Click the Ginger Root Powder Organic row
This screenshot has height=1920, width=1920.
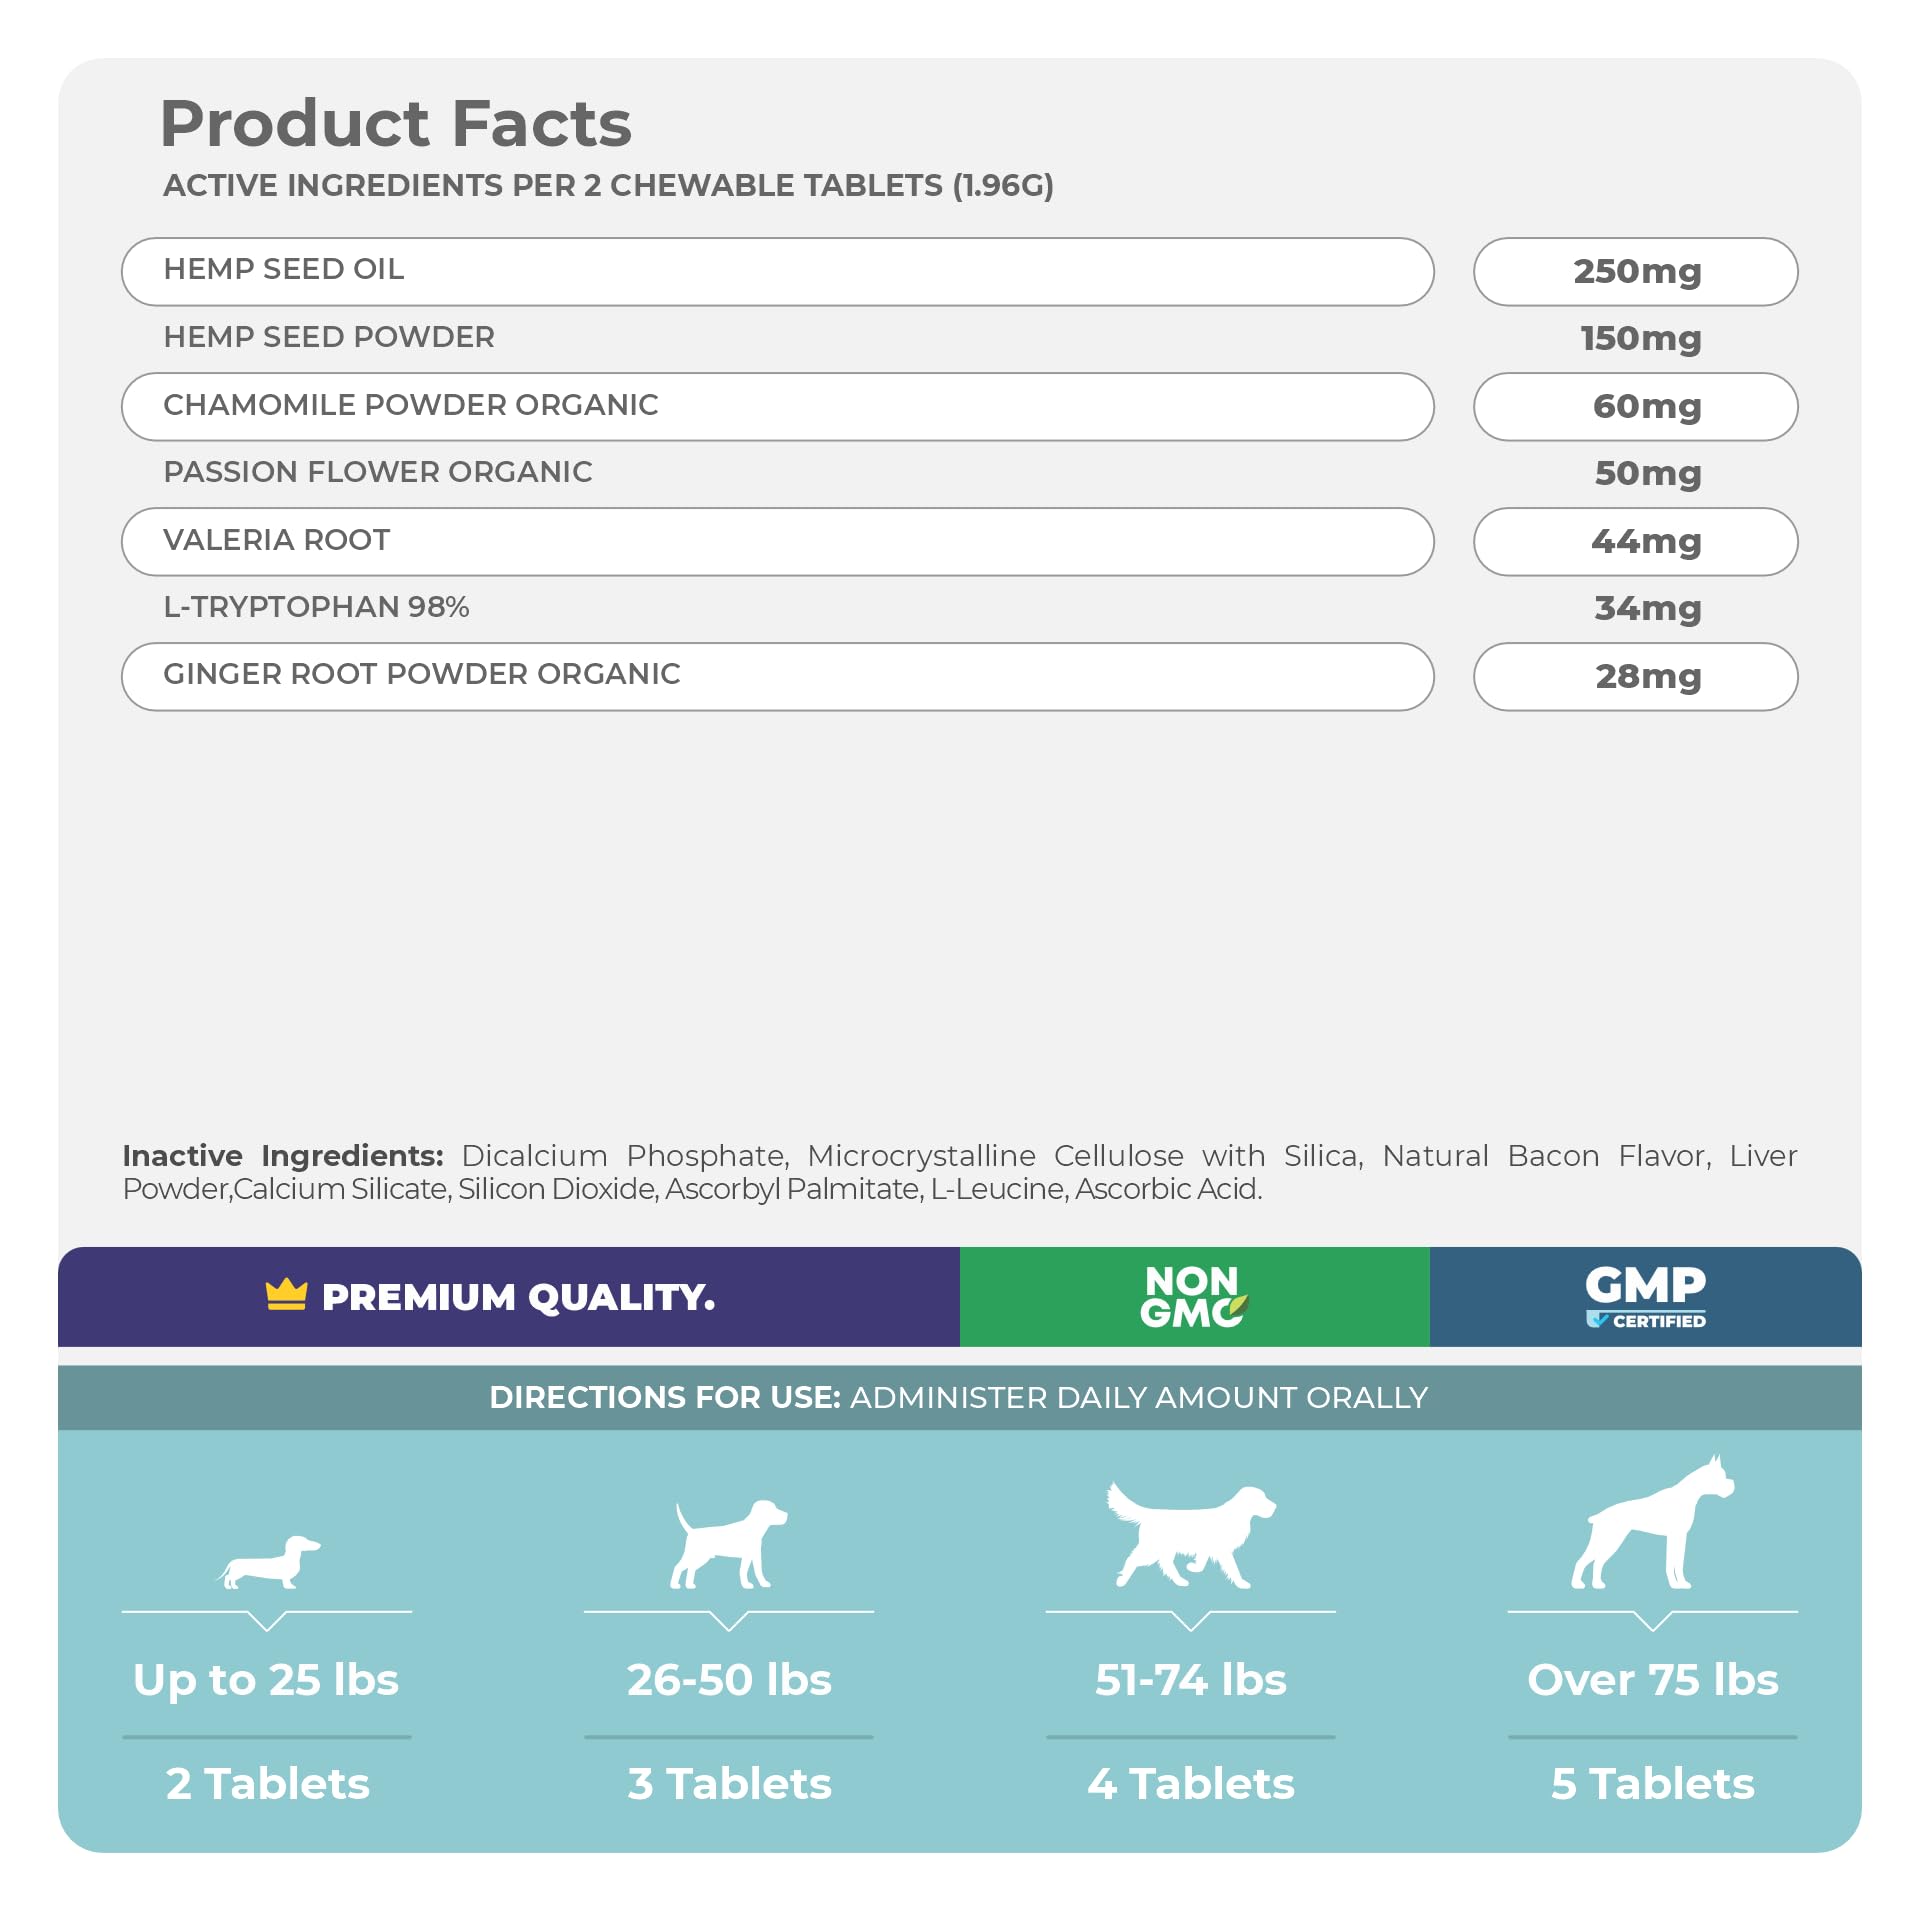pos(777,676)
